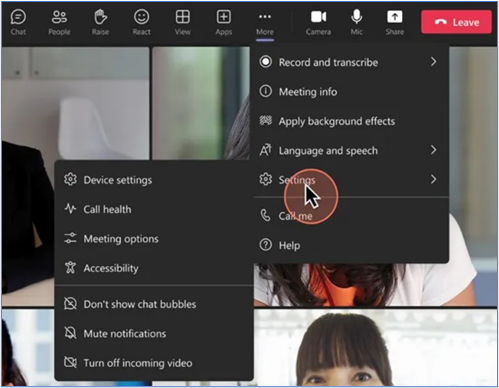Select the video tile with white chair

pyautogui.click(x=75, y=103)
